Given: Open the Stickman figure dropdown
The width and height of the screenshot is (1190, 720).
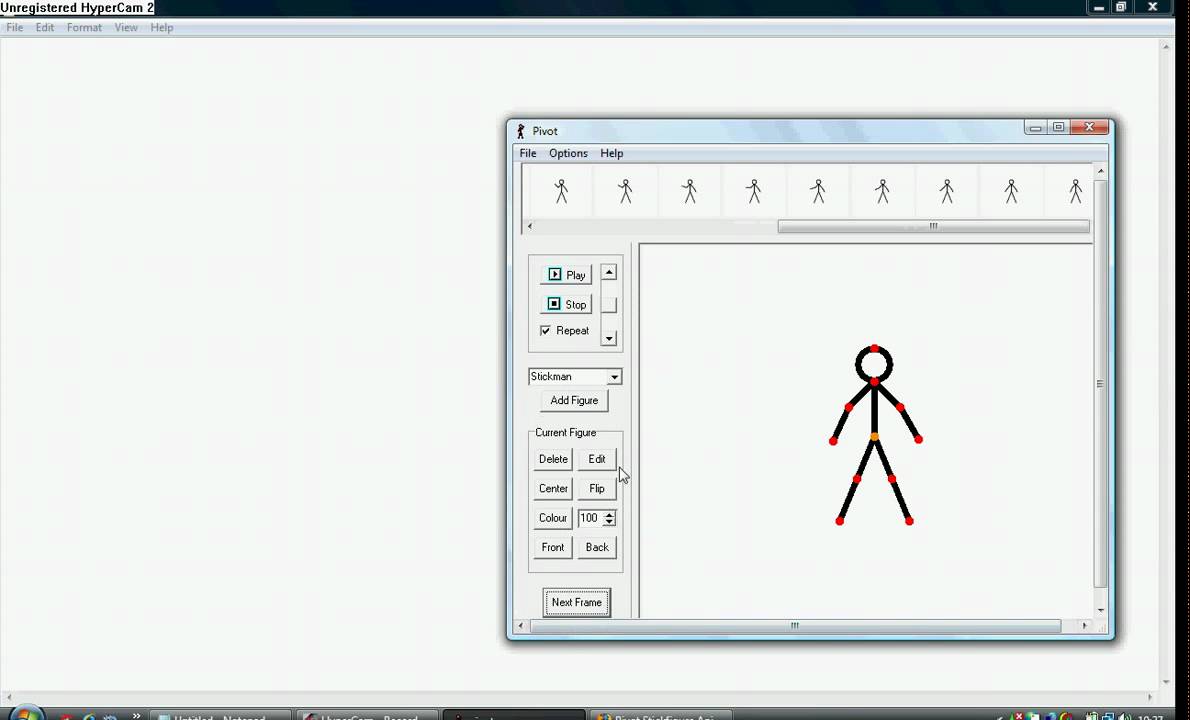Looking at the screenshot, I should click(x=614, y=376).
